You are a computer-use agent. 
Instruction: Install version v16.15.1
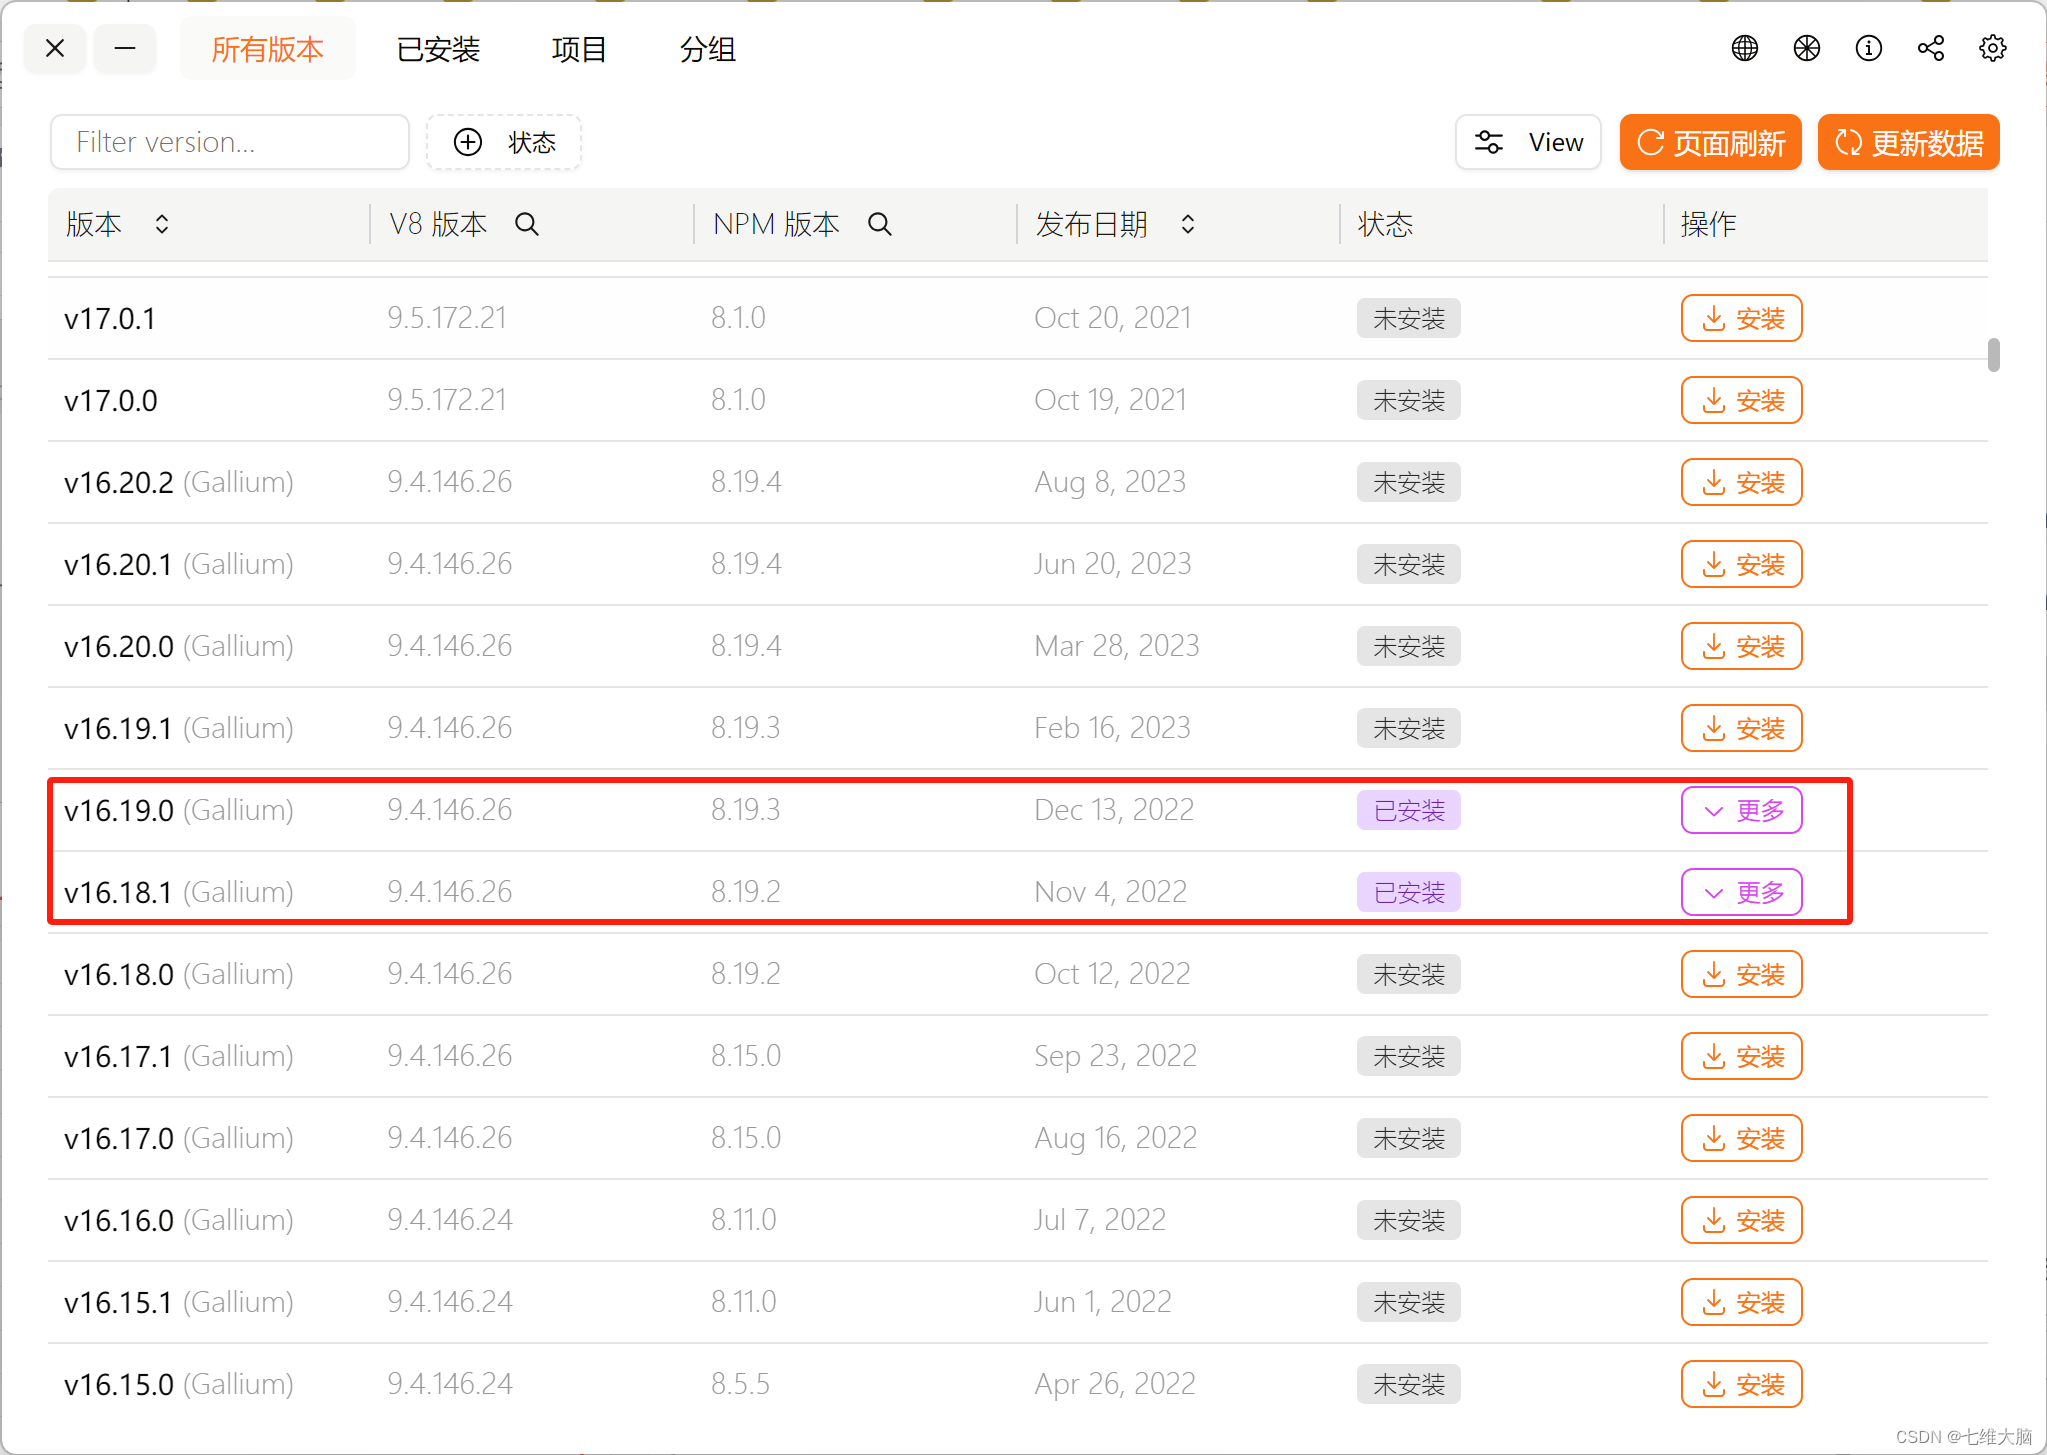(1741, 1302)
